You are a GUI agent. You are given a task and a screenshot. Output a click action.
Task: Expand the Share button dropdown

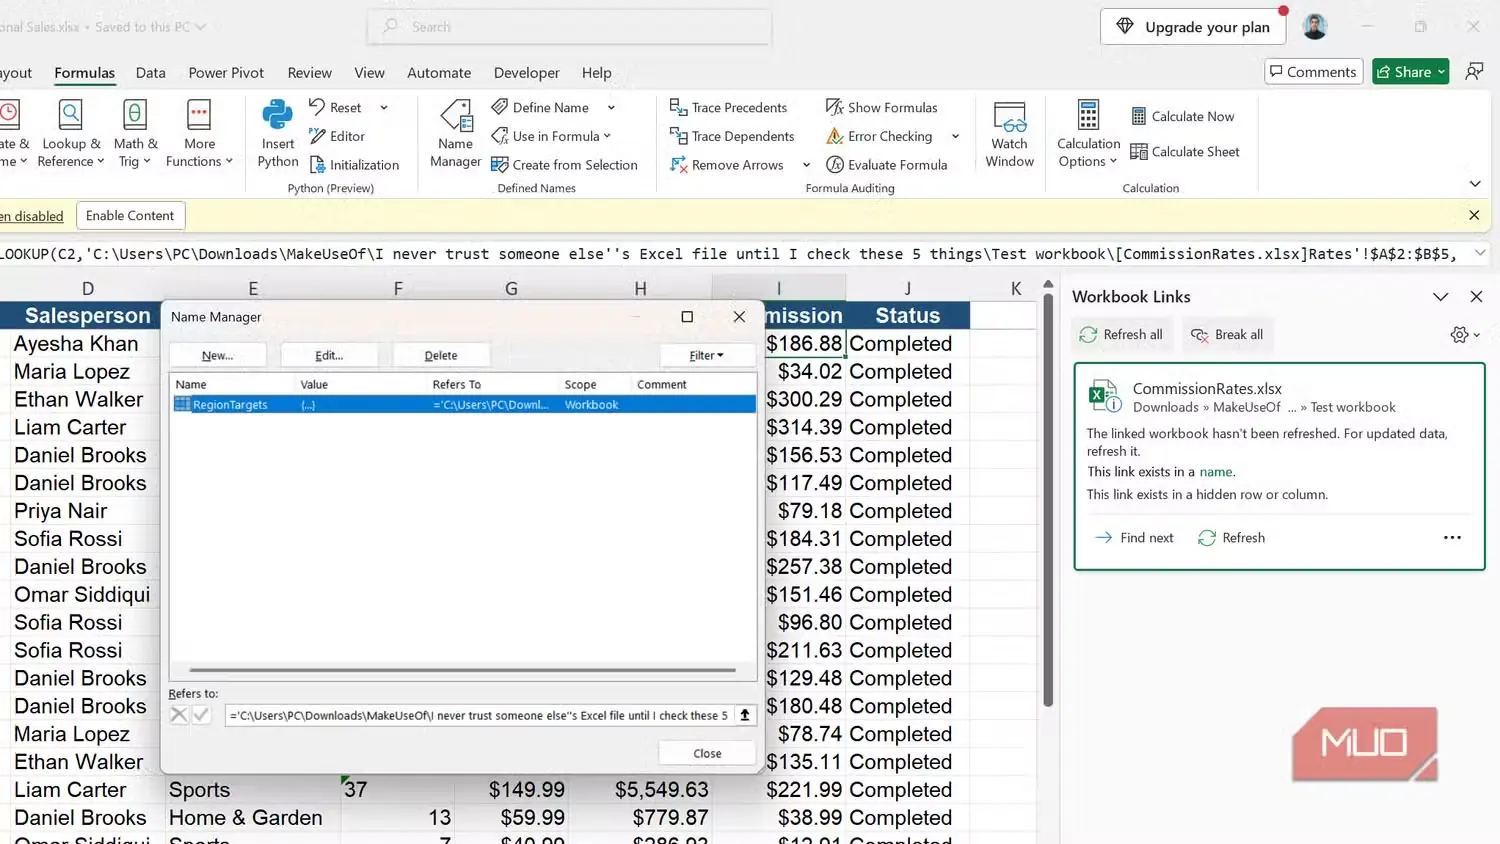[1441, 72]
